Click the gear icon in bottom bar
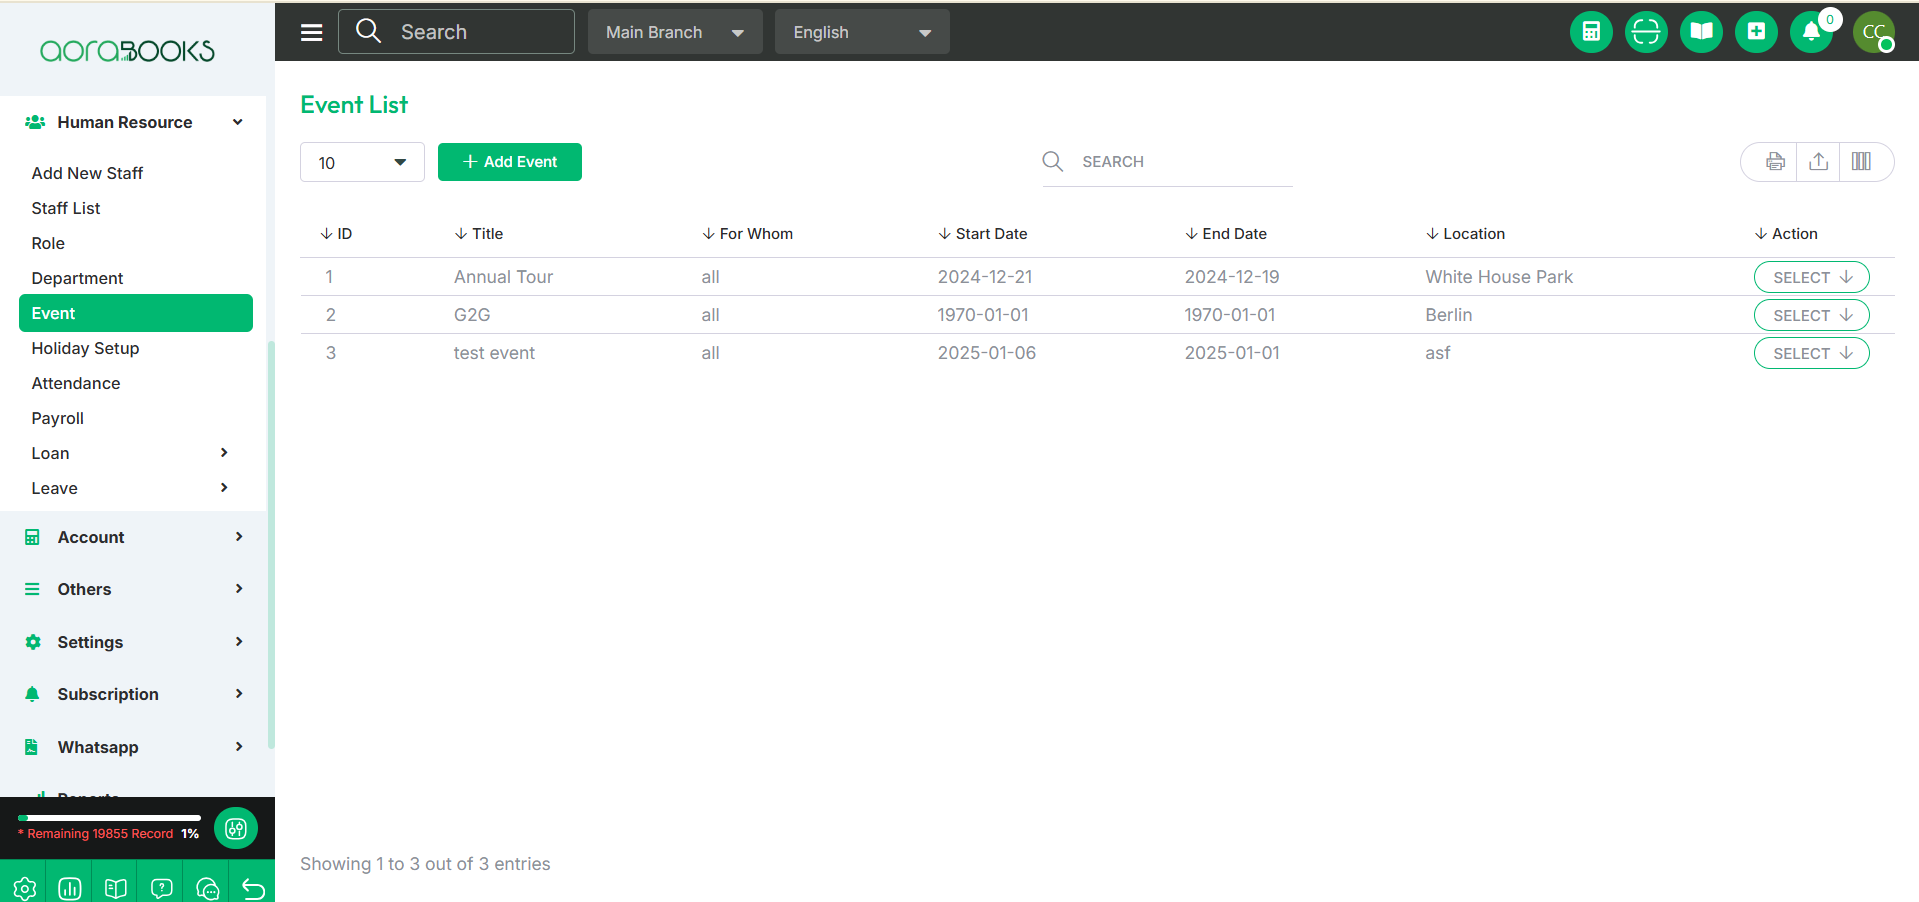Image resolution: width=1919 pixels, height=902 pixels. 24,888
